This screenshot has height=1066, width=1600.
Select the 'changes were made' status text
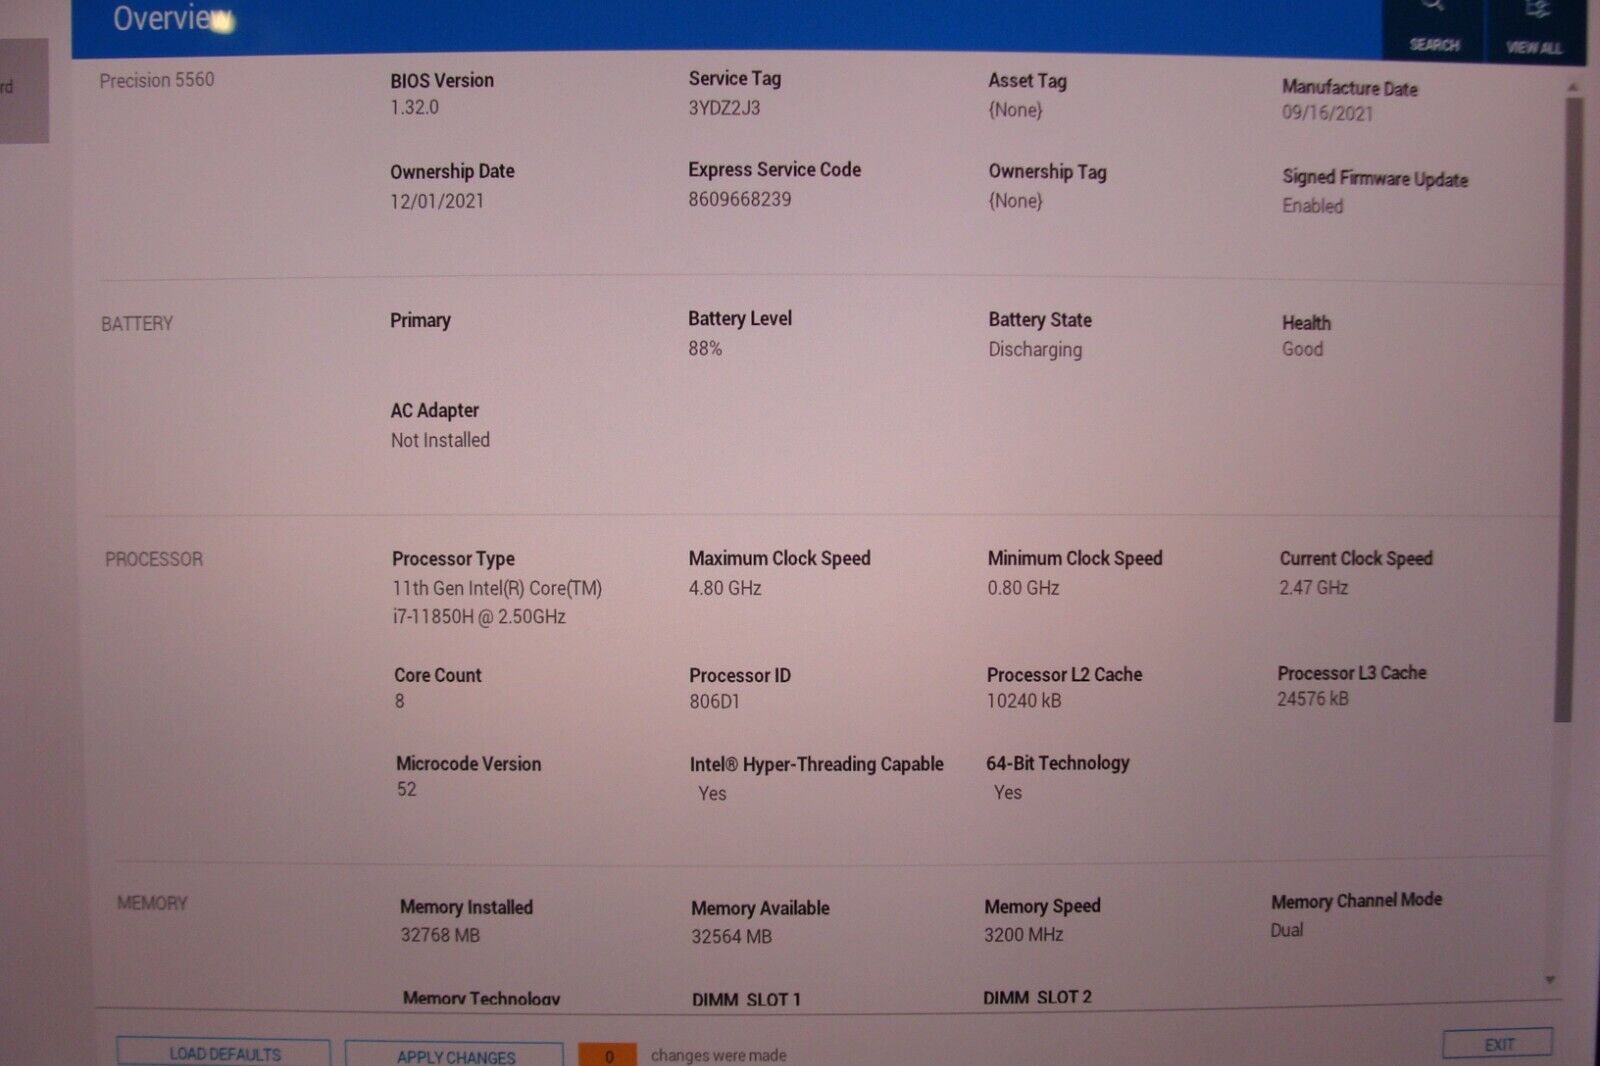tap(718, 1055)
